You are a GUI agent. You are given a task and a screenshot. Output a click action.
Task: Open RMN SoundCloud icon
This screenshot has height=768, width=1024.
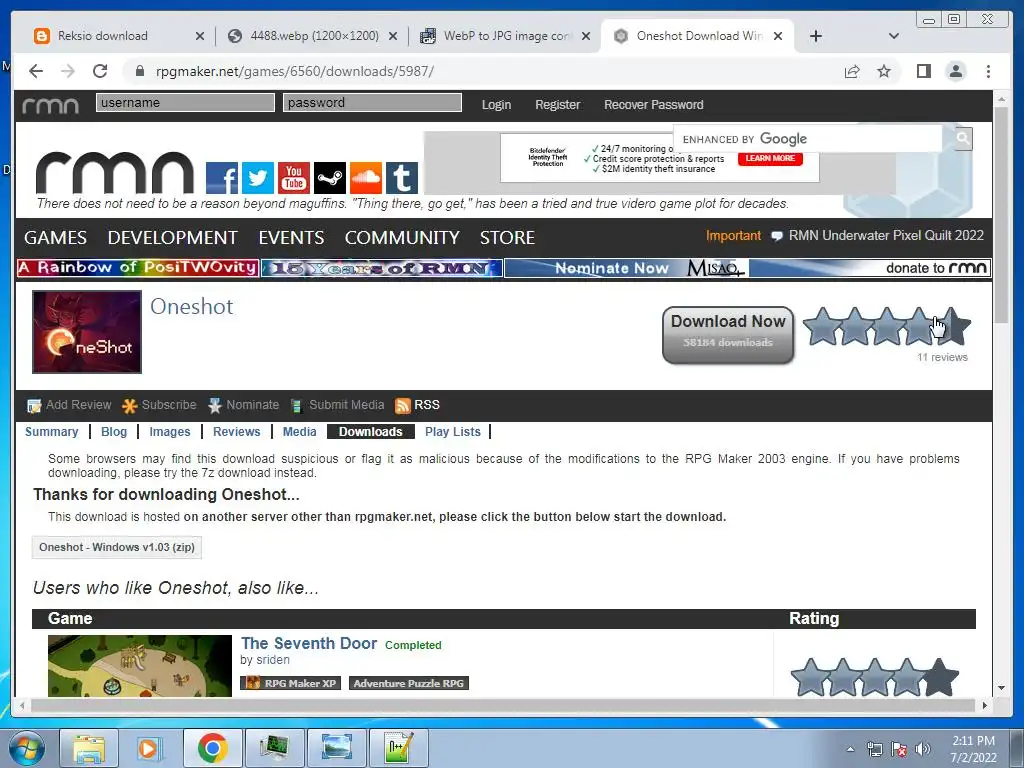pyautogui.click(x=366, y=178)
